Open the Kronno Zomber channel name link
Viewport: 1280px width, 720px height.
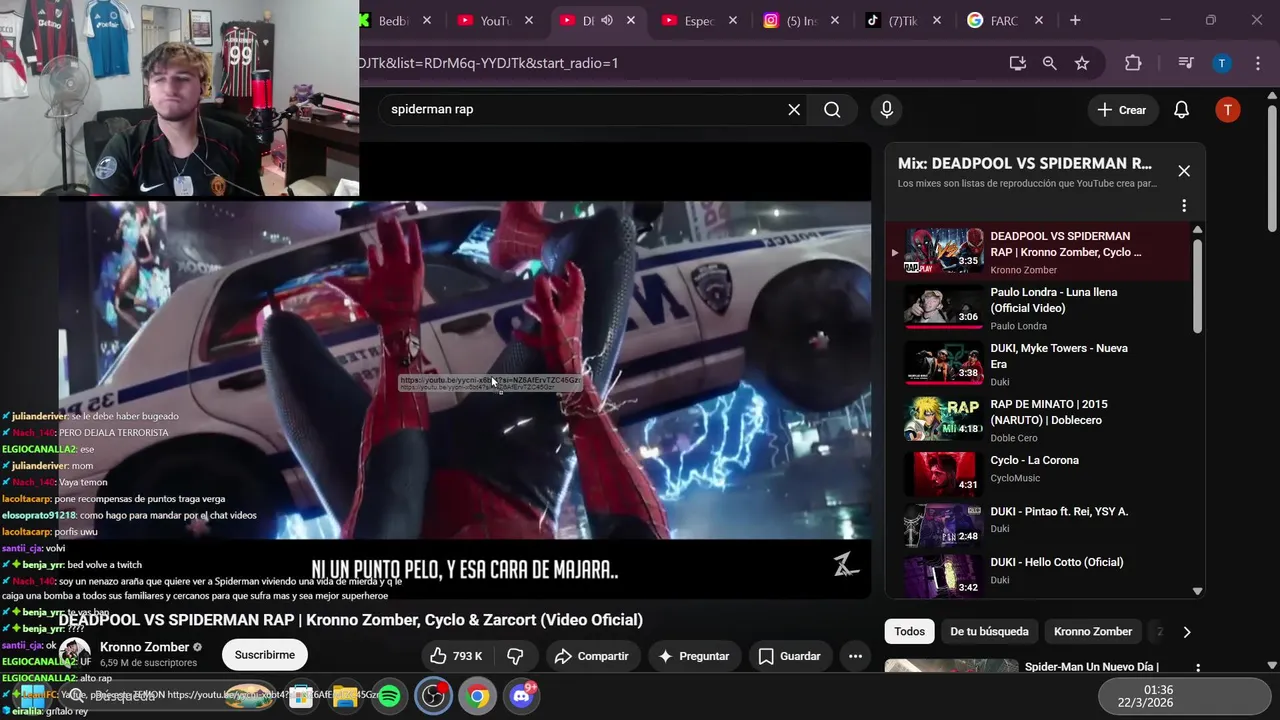[x=144, y=647]
